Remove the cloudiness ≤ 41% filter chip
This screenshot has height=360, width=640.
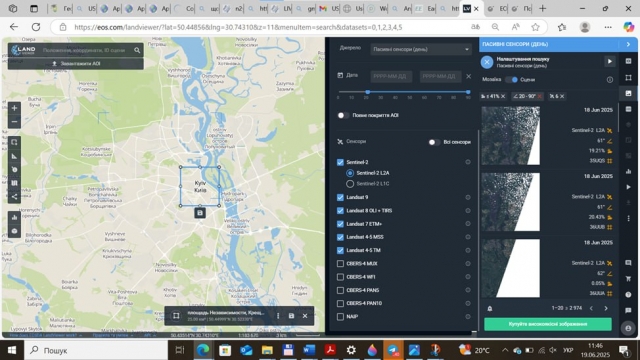[x=503, y=96]
